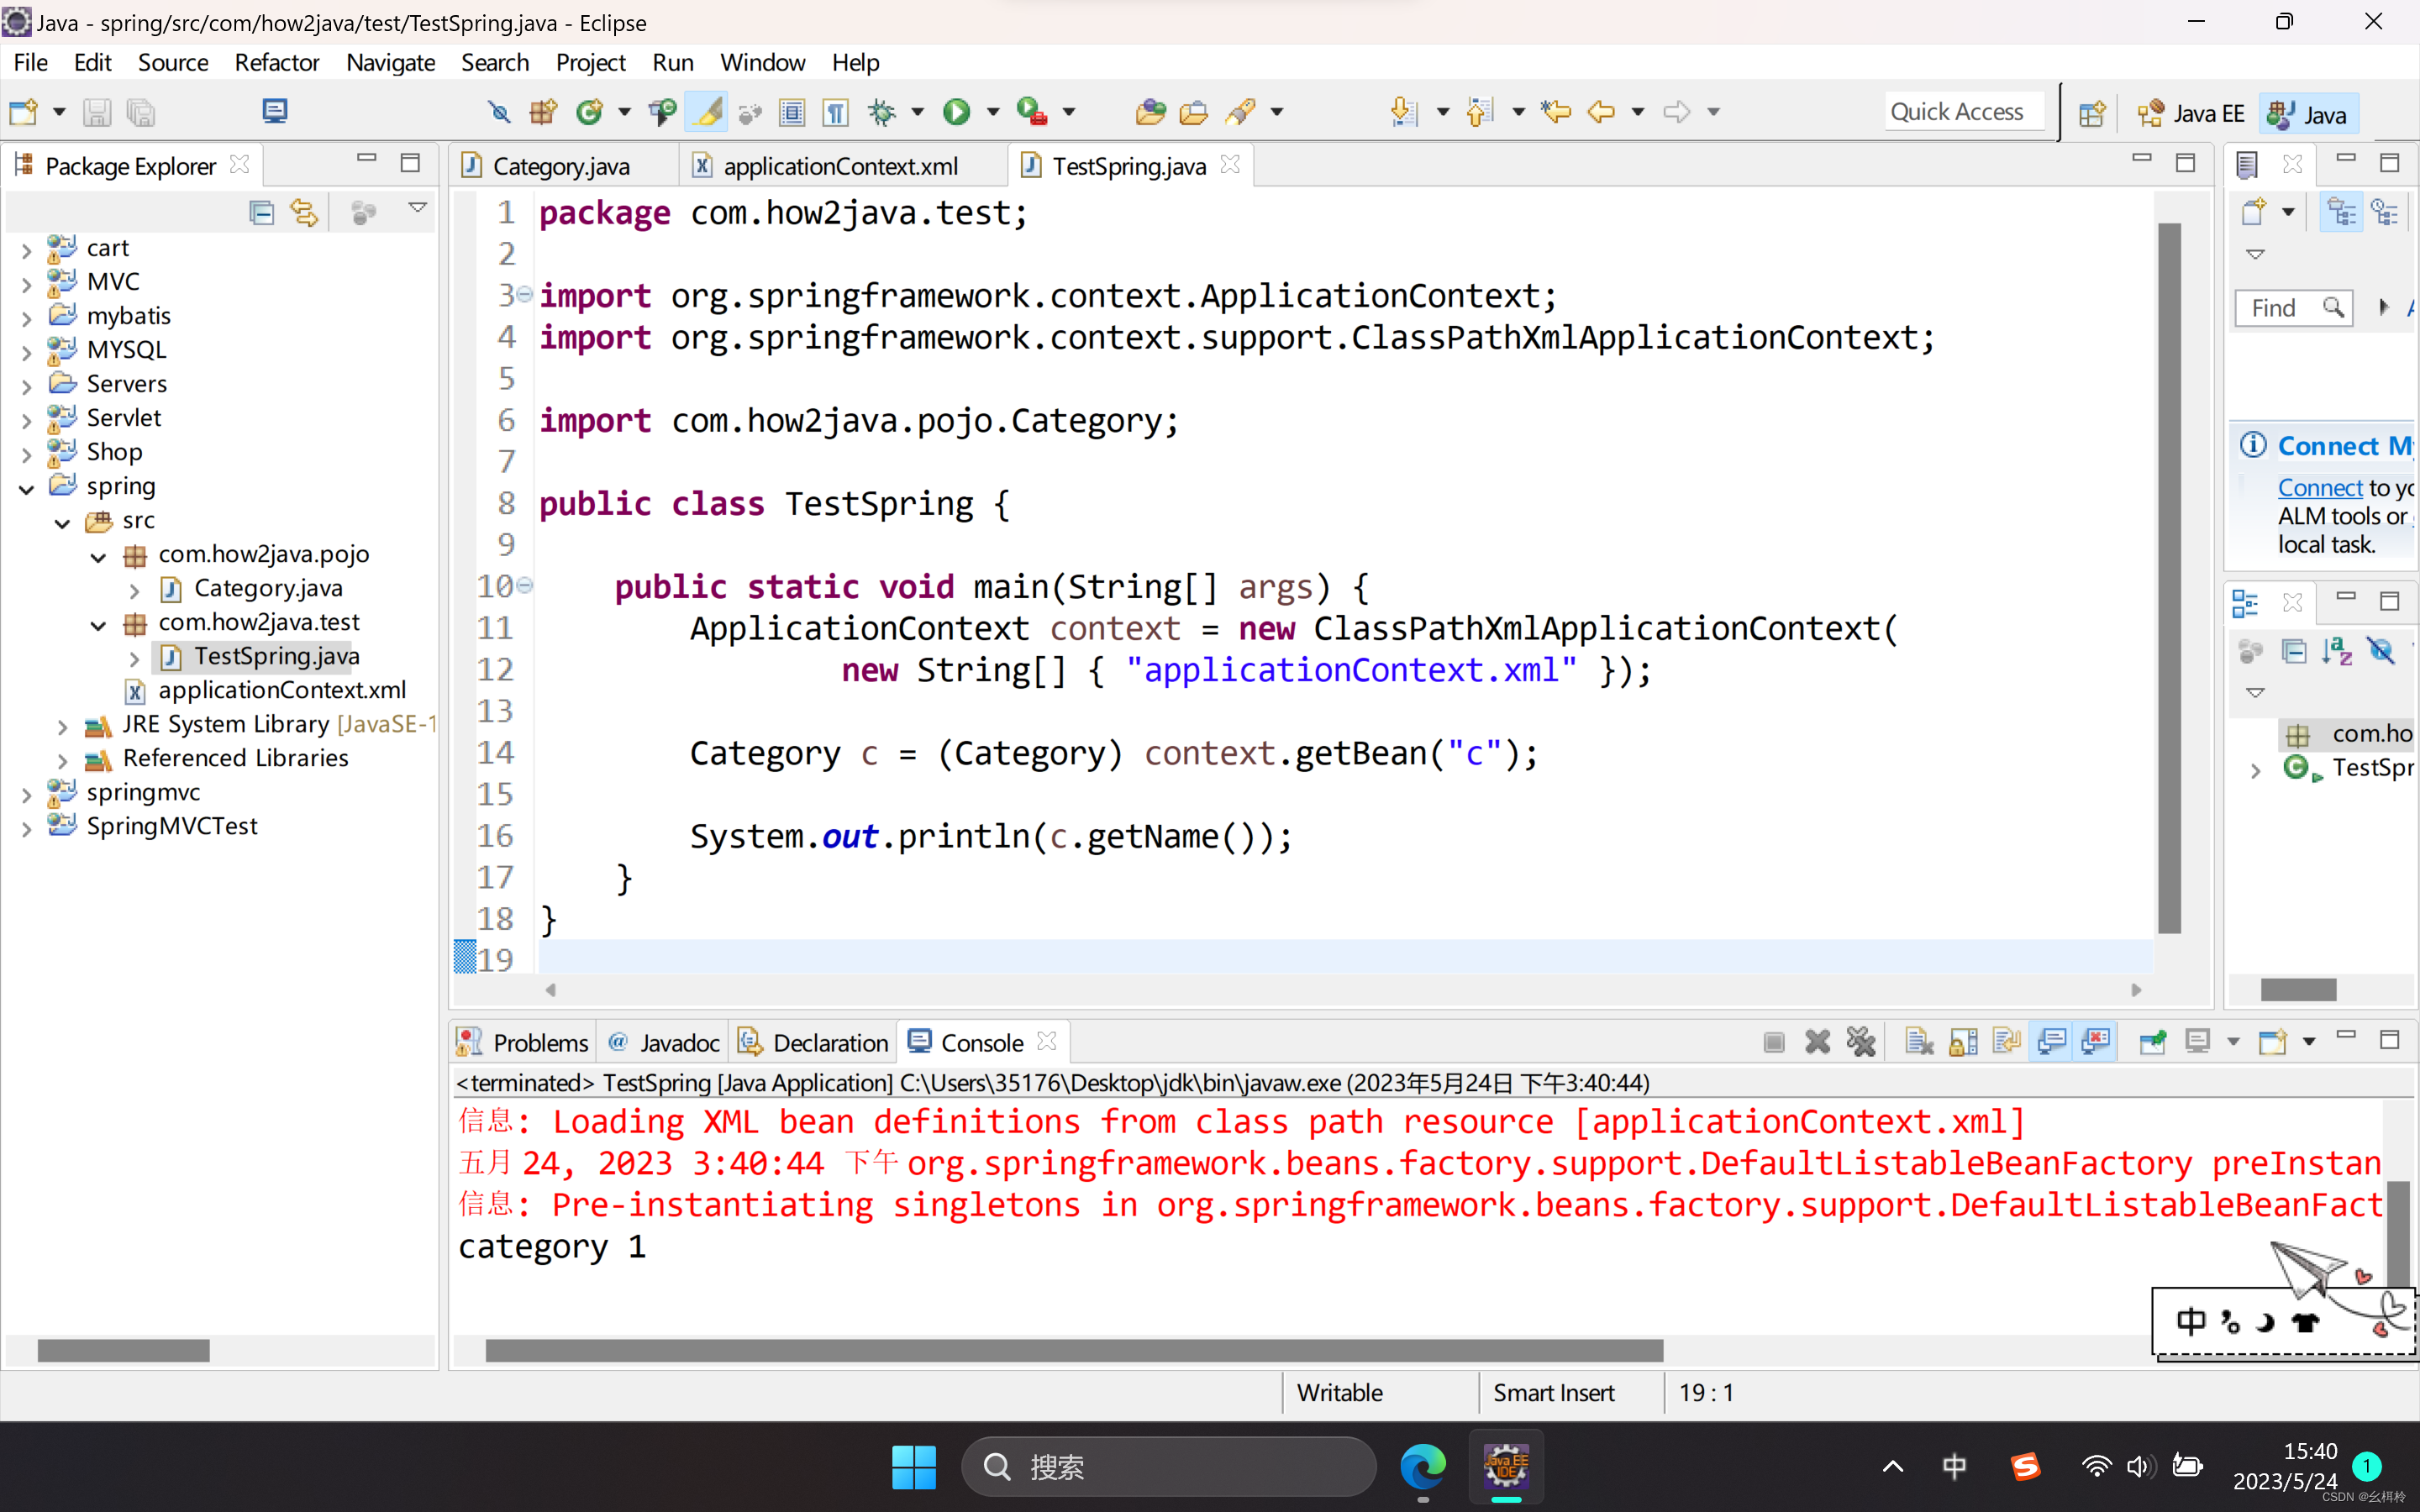
Task: Toggle Mark Occurrences highlighter button
Action: 707,112
